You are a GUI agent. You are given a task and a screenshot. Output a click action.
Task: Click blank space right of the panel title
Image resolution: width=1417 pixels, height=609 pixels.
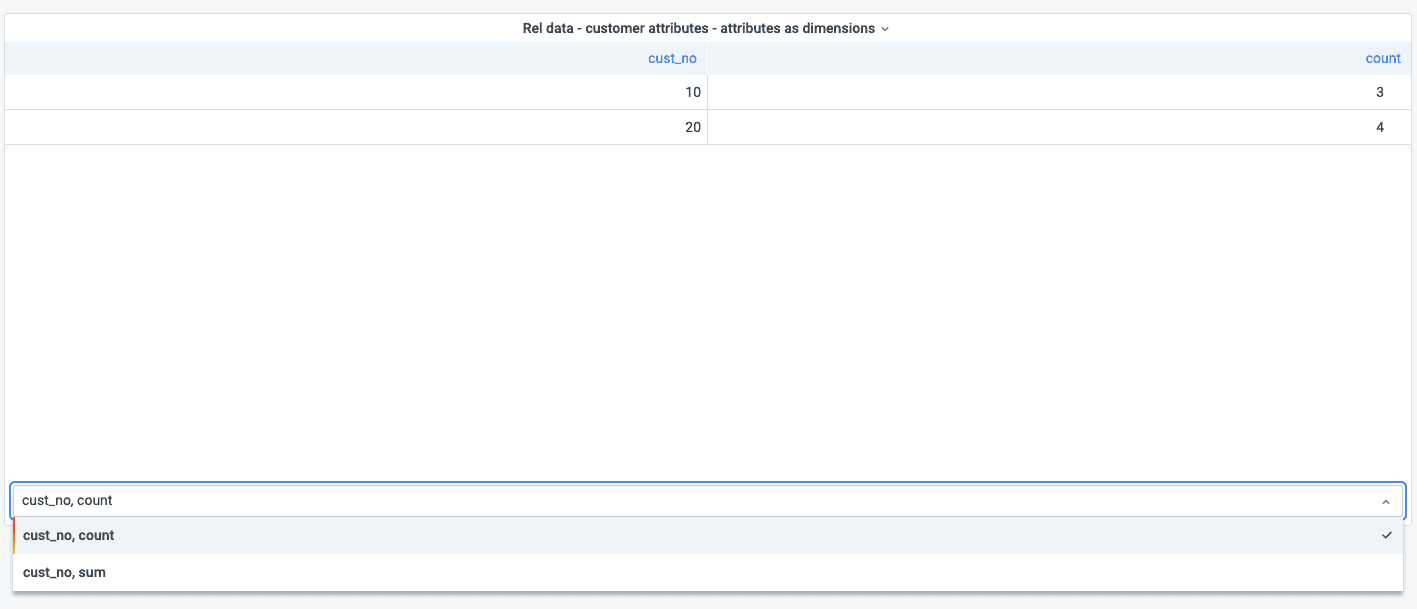point(1150,29)
